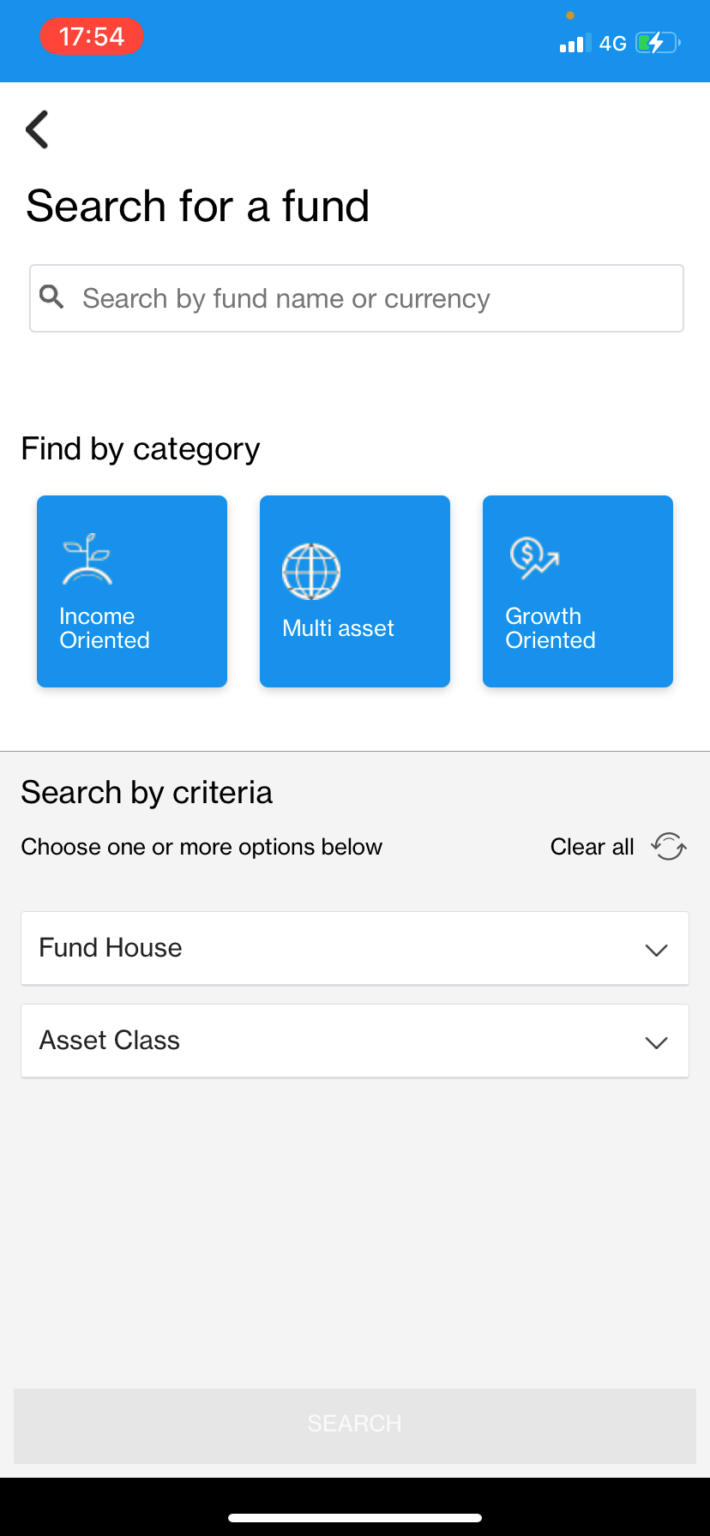Tap the red 17:54 time pill
Image resolution: width=710 pixels, height=1536 pixels.
tap(92, 35)
